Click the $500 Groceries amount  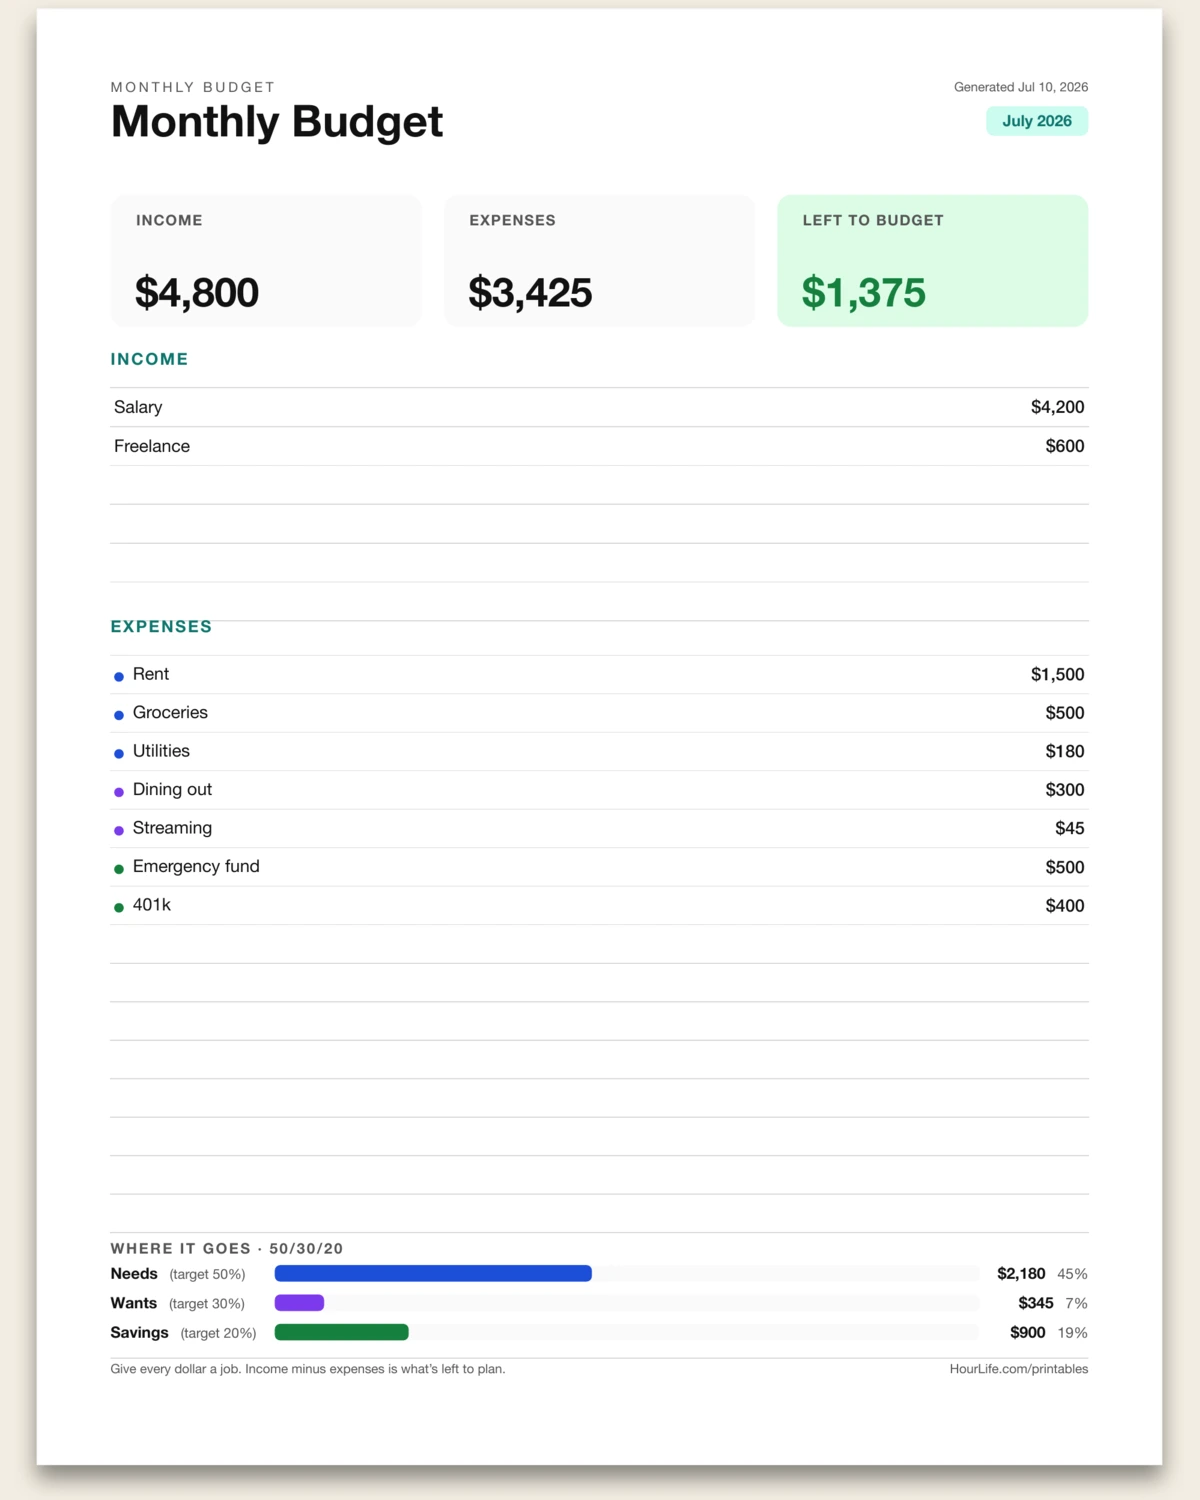[x=1065, y=713]
